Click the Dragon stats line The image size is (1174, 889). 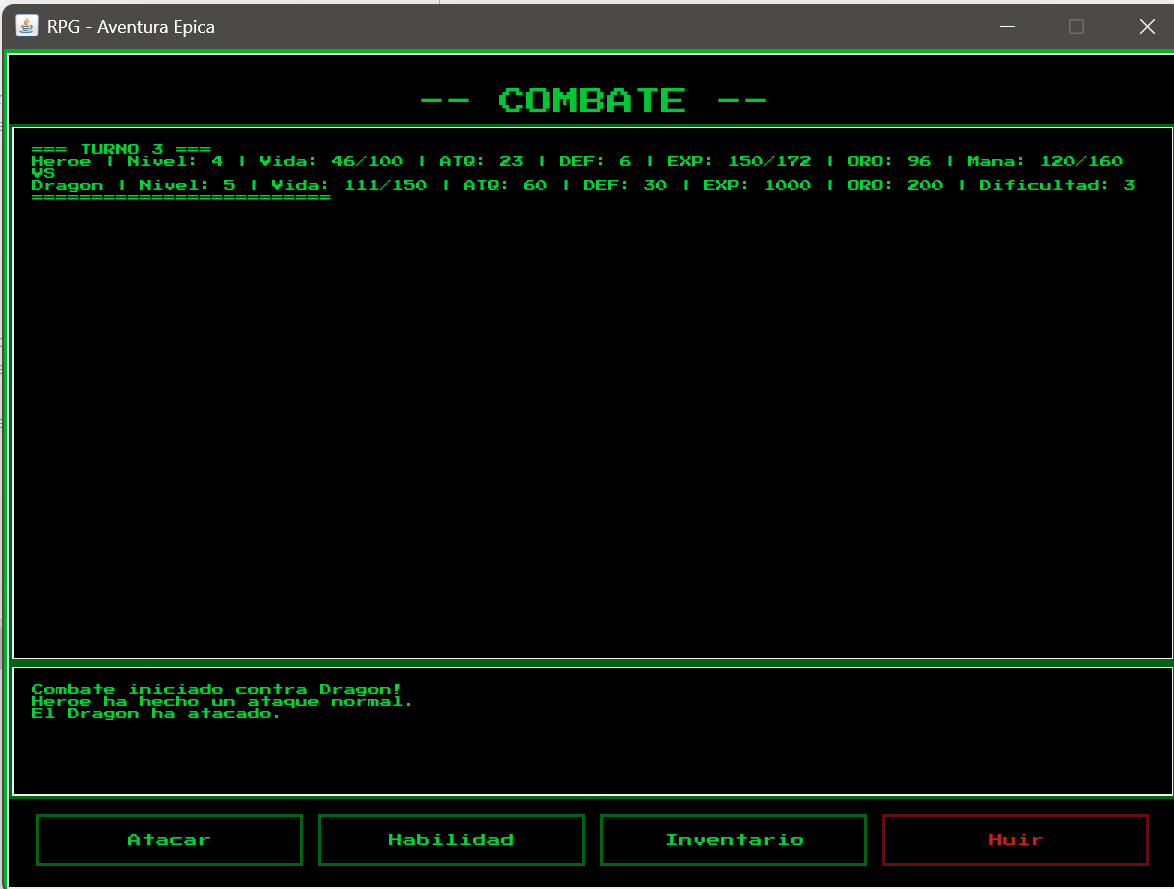[x=583, y=185]
